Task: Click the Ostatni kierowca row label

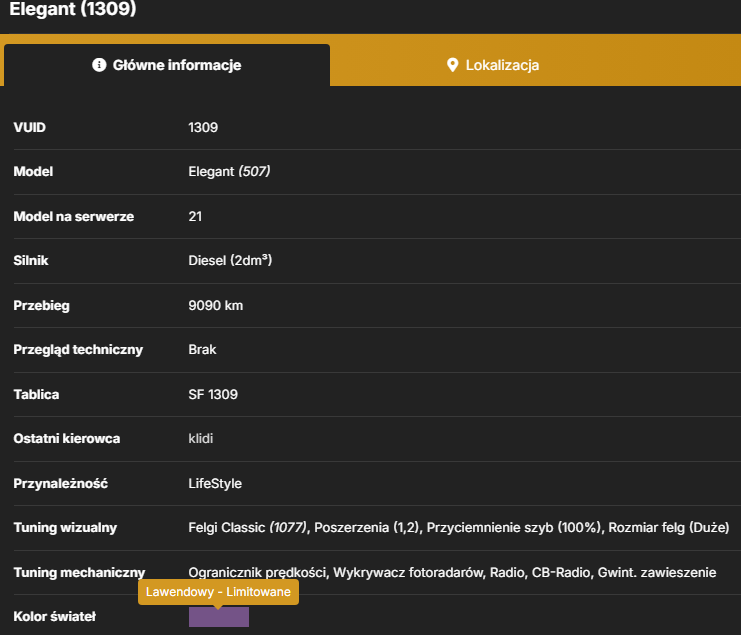Action: click(67, 438)
